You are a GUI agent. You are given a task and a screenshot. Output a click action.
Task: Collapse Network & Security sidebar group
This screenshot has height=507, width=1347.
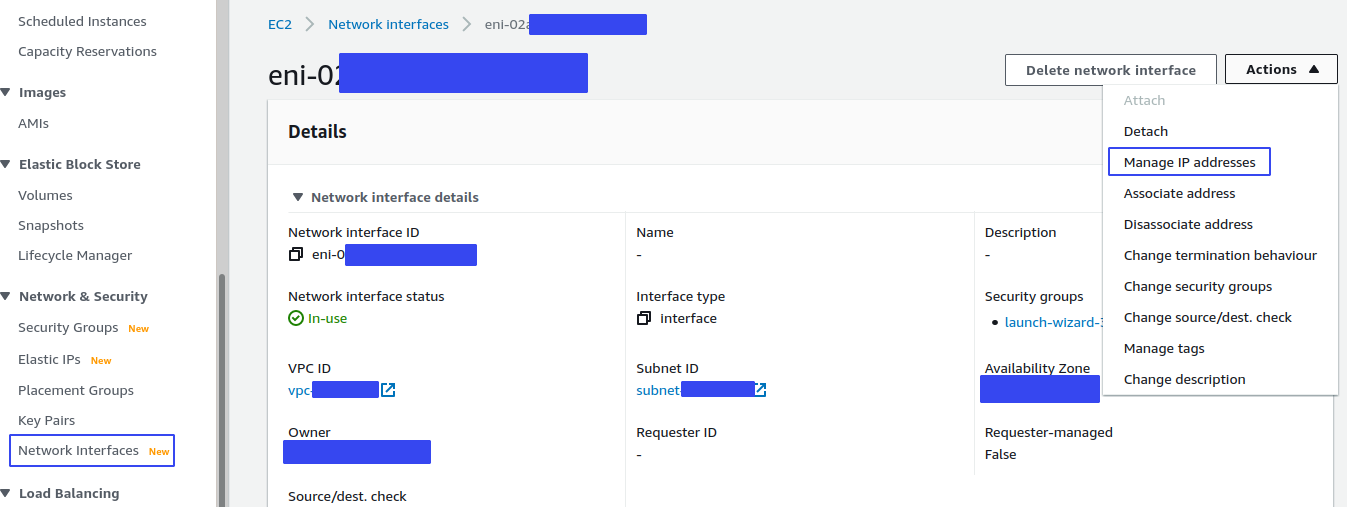coord(5,297)
